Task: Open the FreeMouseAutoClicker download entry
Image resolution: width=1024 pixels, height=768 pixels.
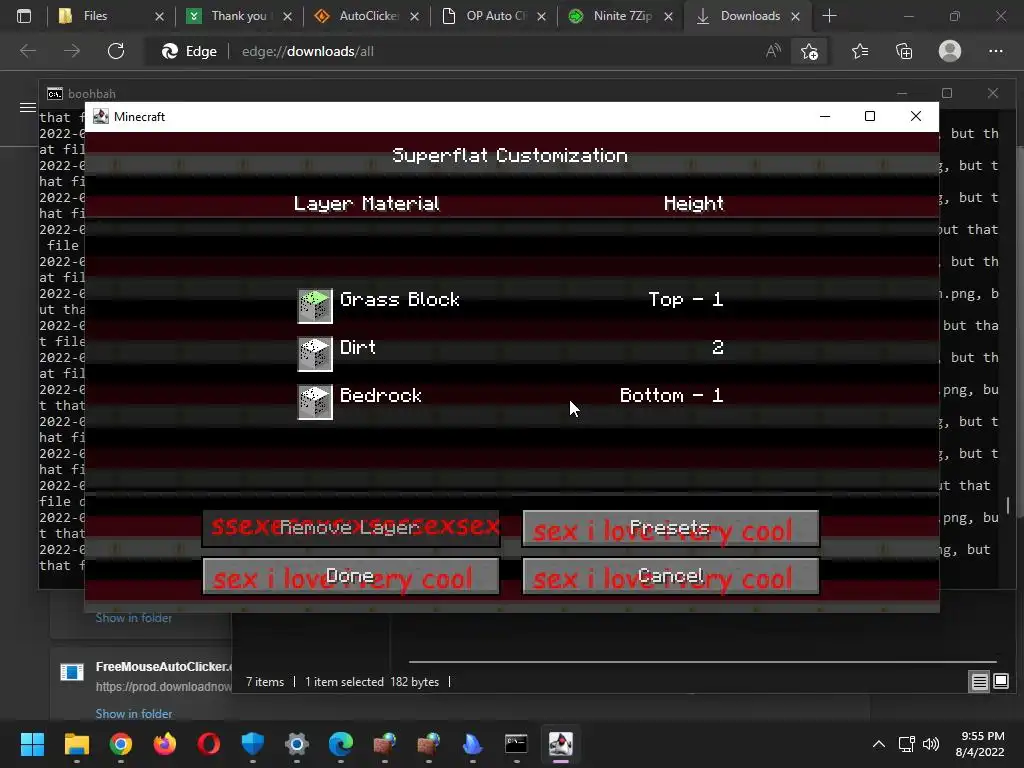Action: point(163,667)
